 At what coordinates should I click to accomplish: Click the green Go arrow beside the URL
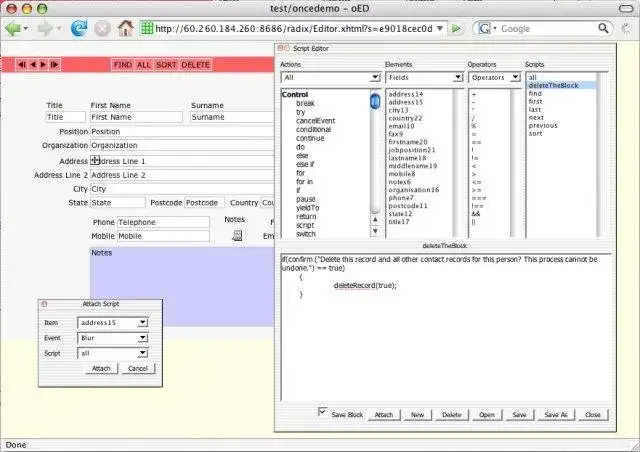click(456, 29)
